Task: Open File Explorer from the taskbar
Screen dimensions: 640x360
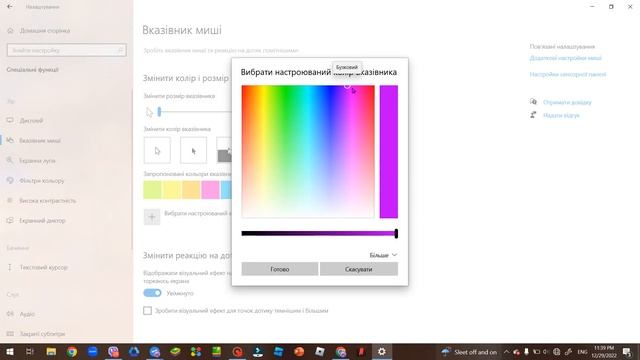Action: [51, 351]
